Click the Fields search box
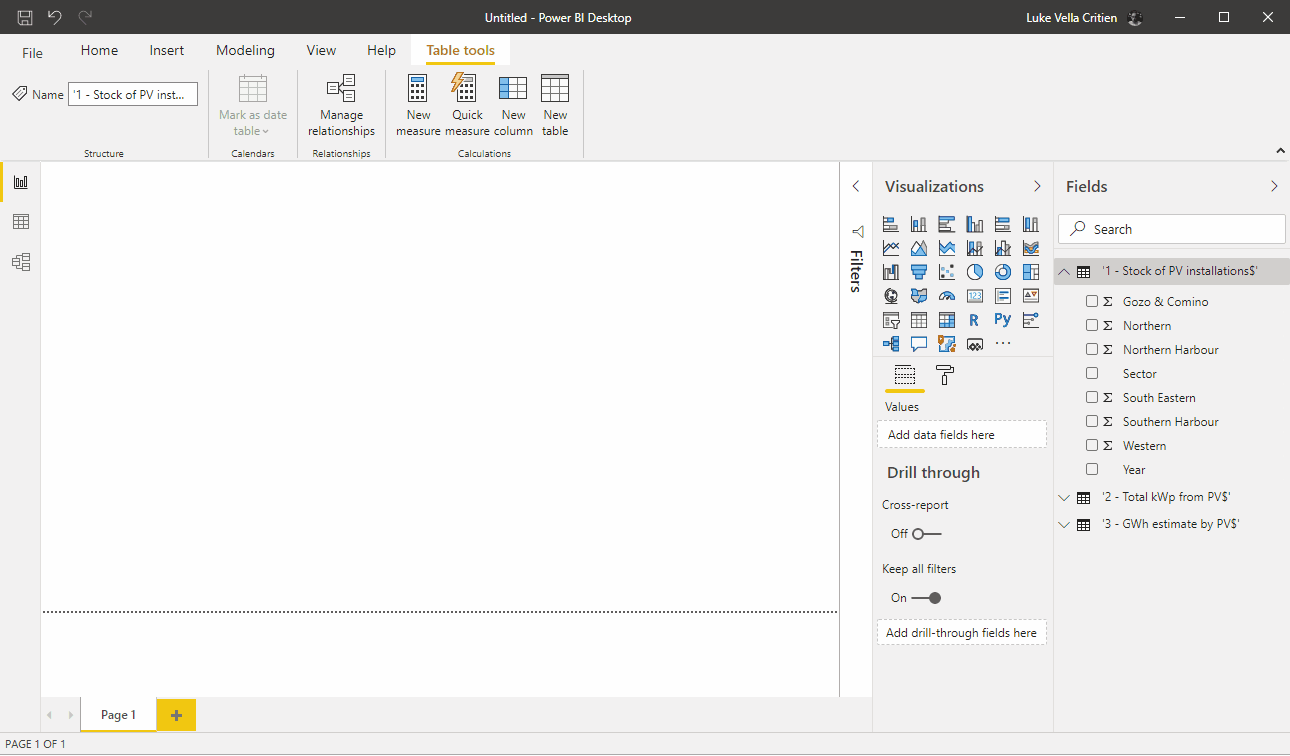1290x756 pixels. pos(1172,229)
